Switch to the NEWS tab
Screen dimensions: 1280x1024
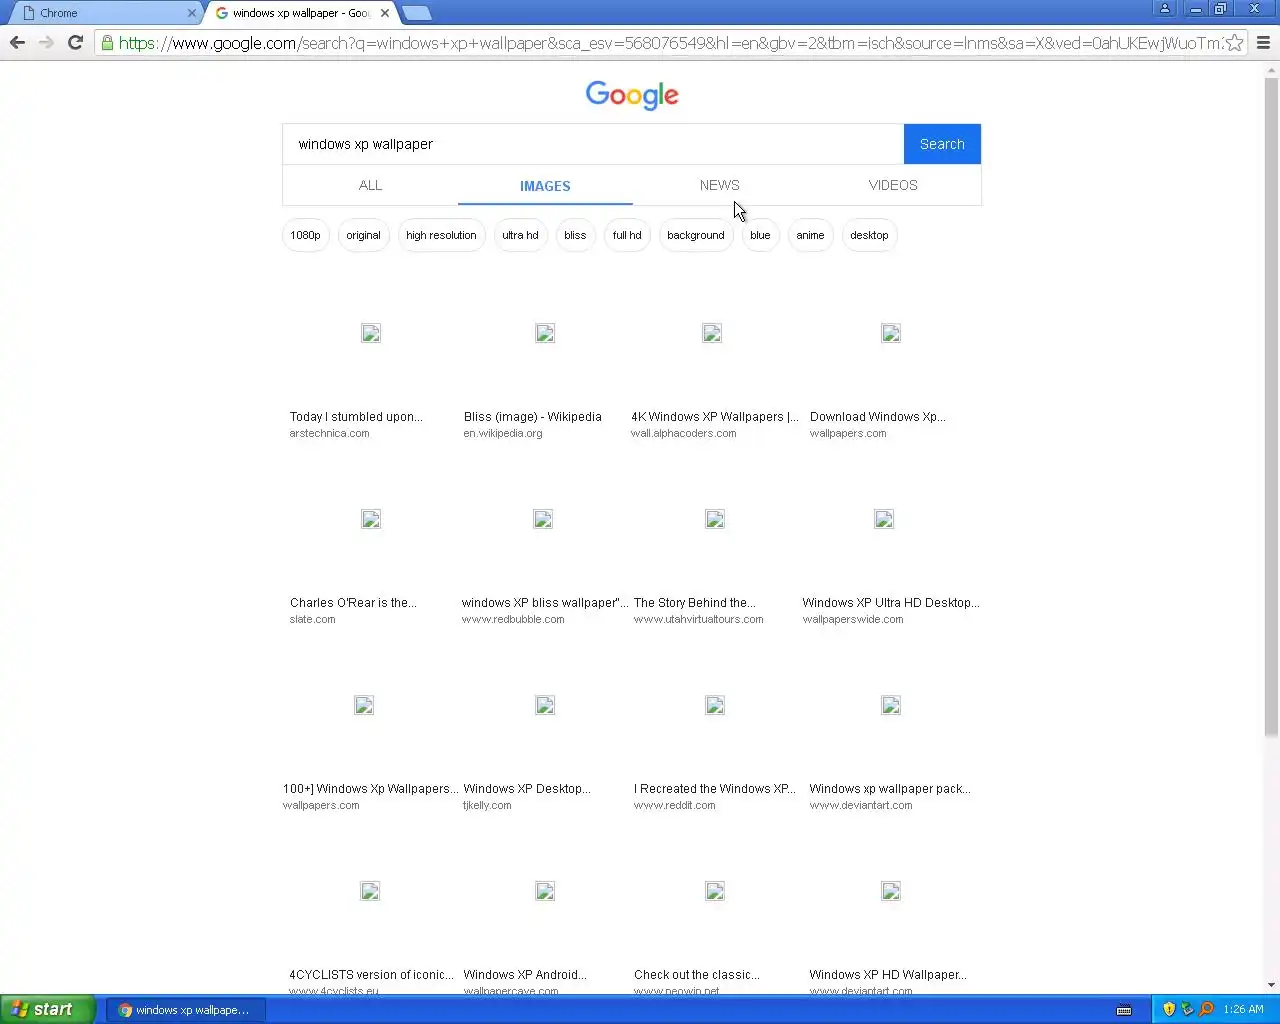[x=720, y=185]
